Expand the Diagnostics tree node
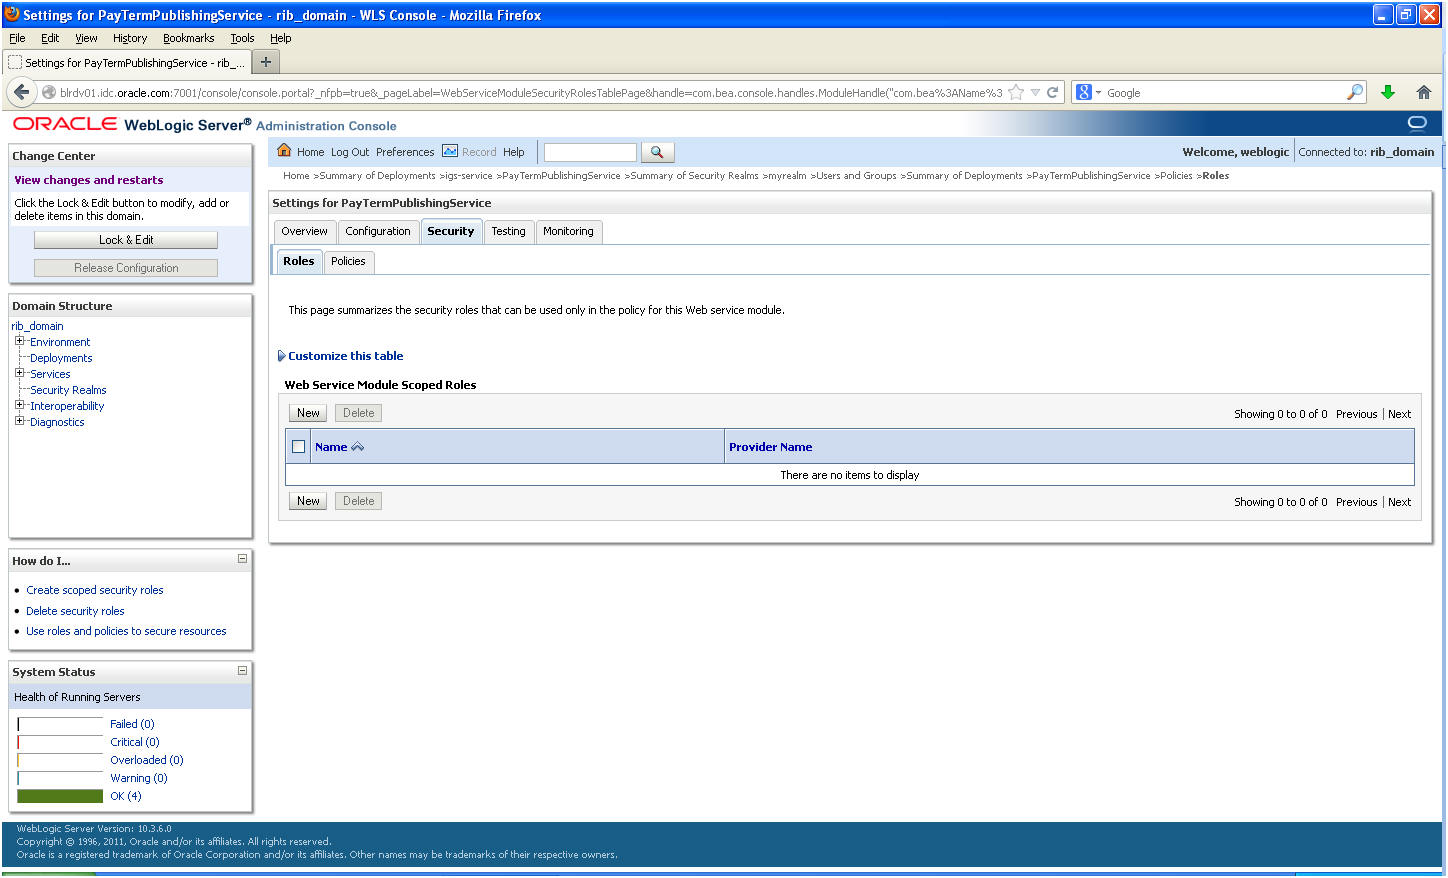Image resolution: width=1448 pixels, height=878 pixels. tap(19, 421)
